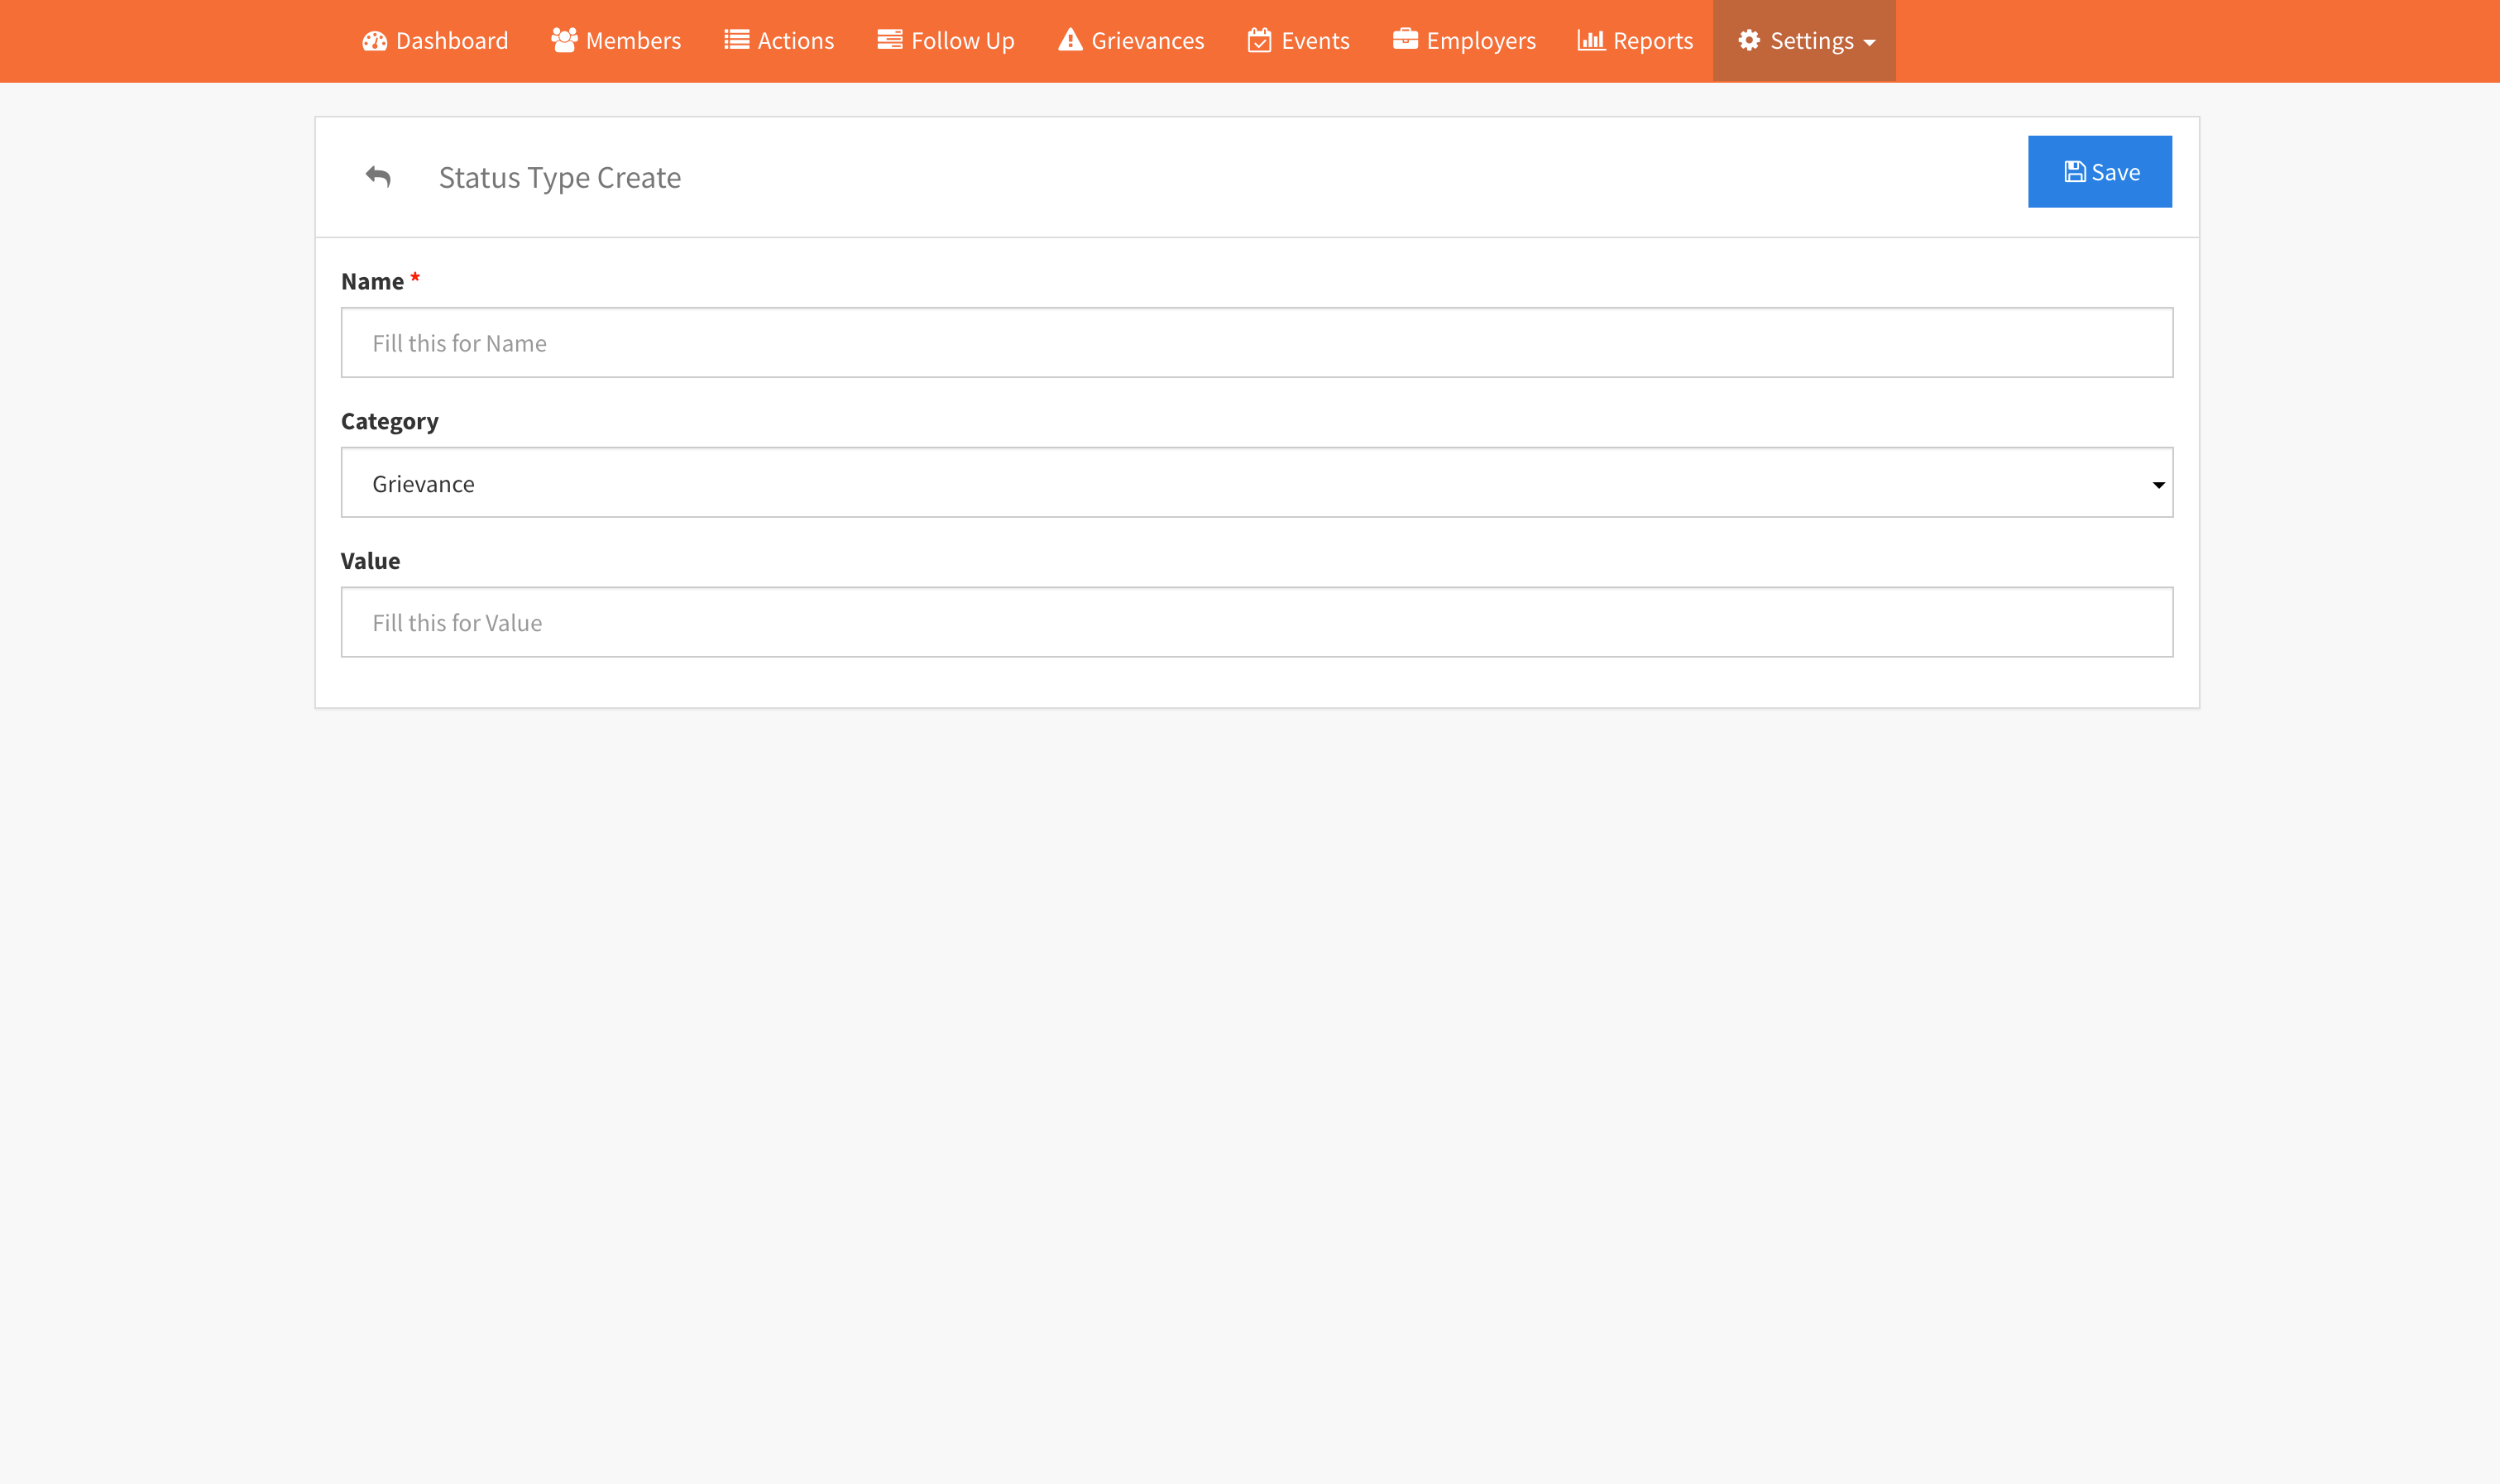2500x1484 pixels.
Task: Expand the Settings dropdown caret
Action: click(1869, 43)
